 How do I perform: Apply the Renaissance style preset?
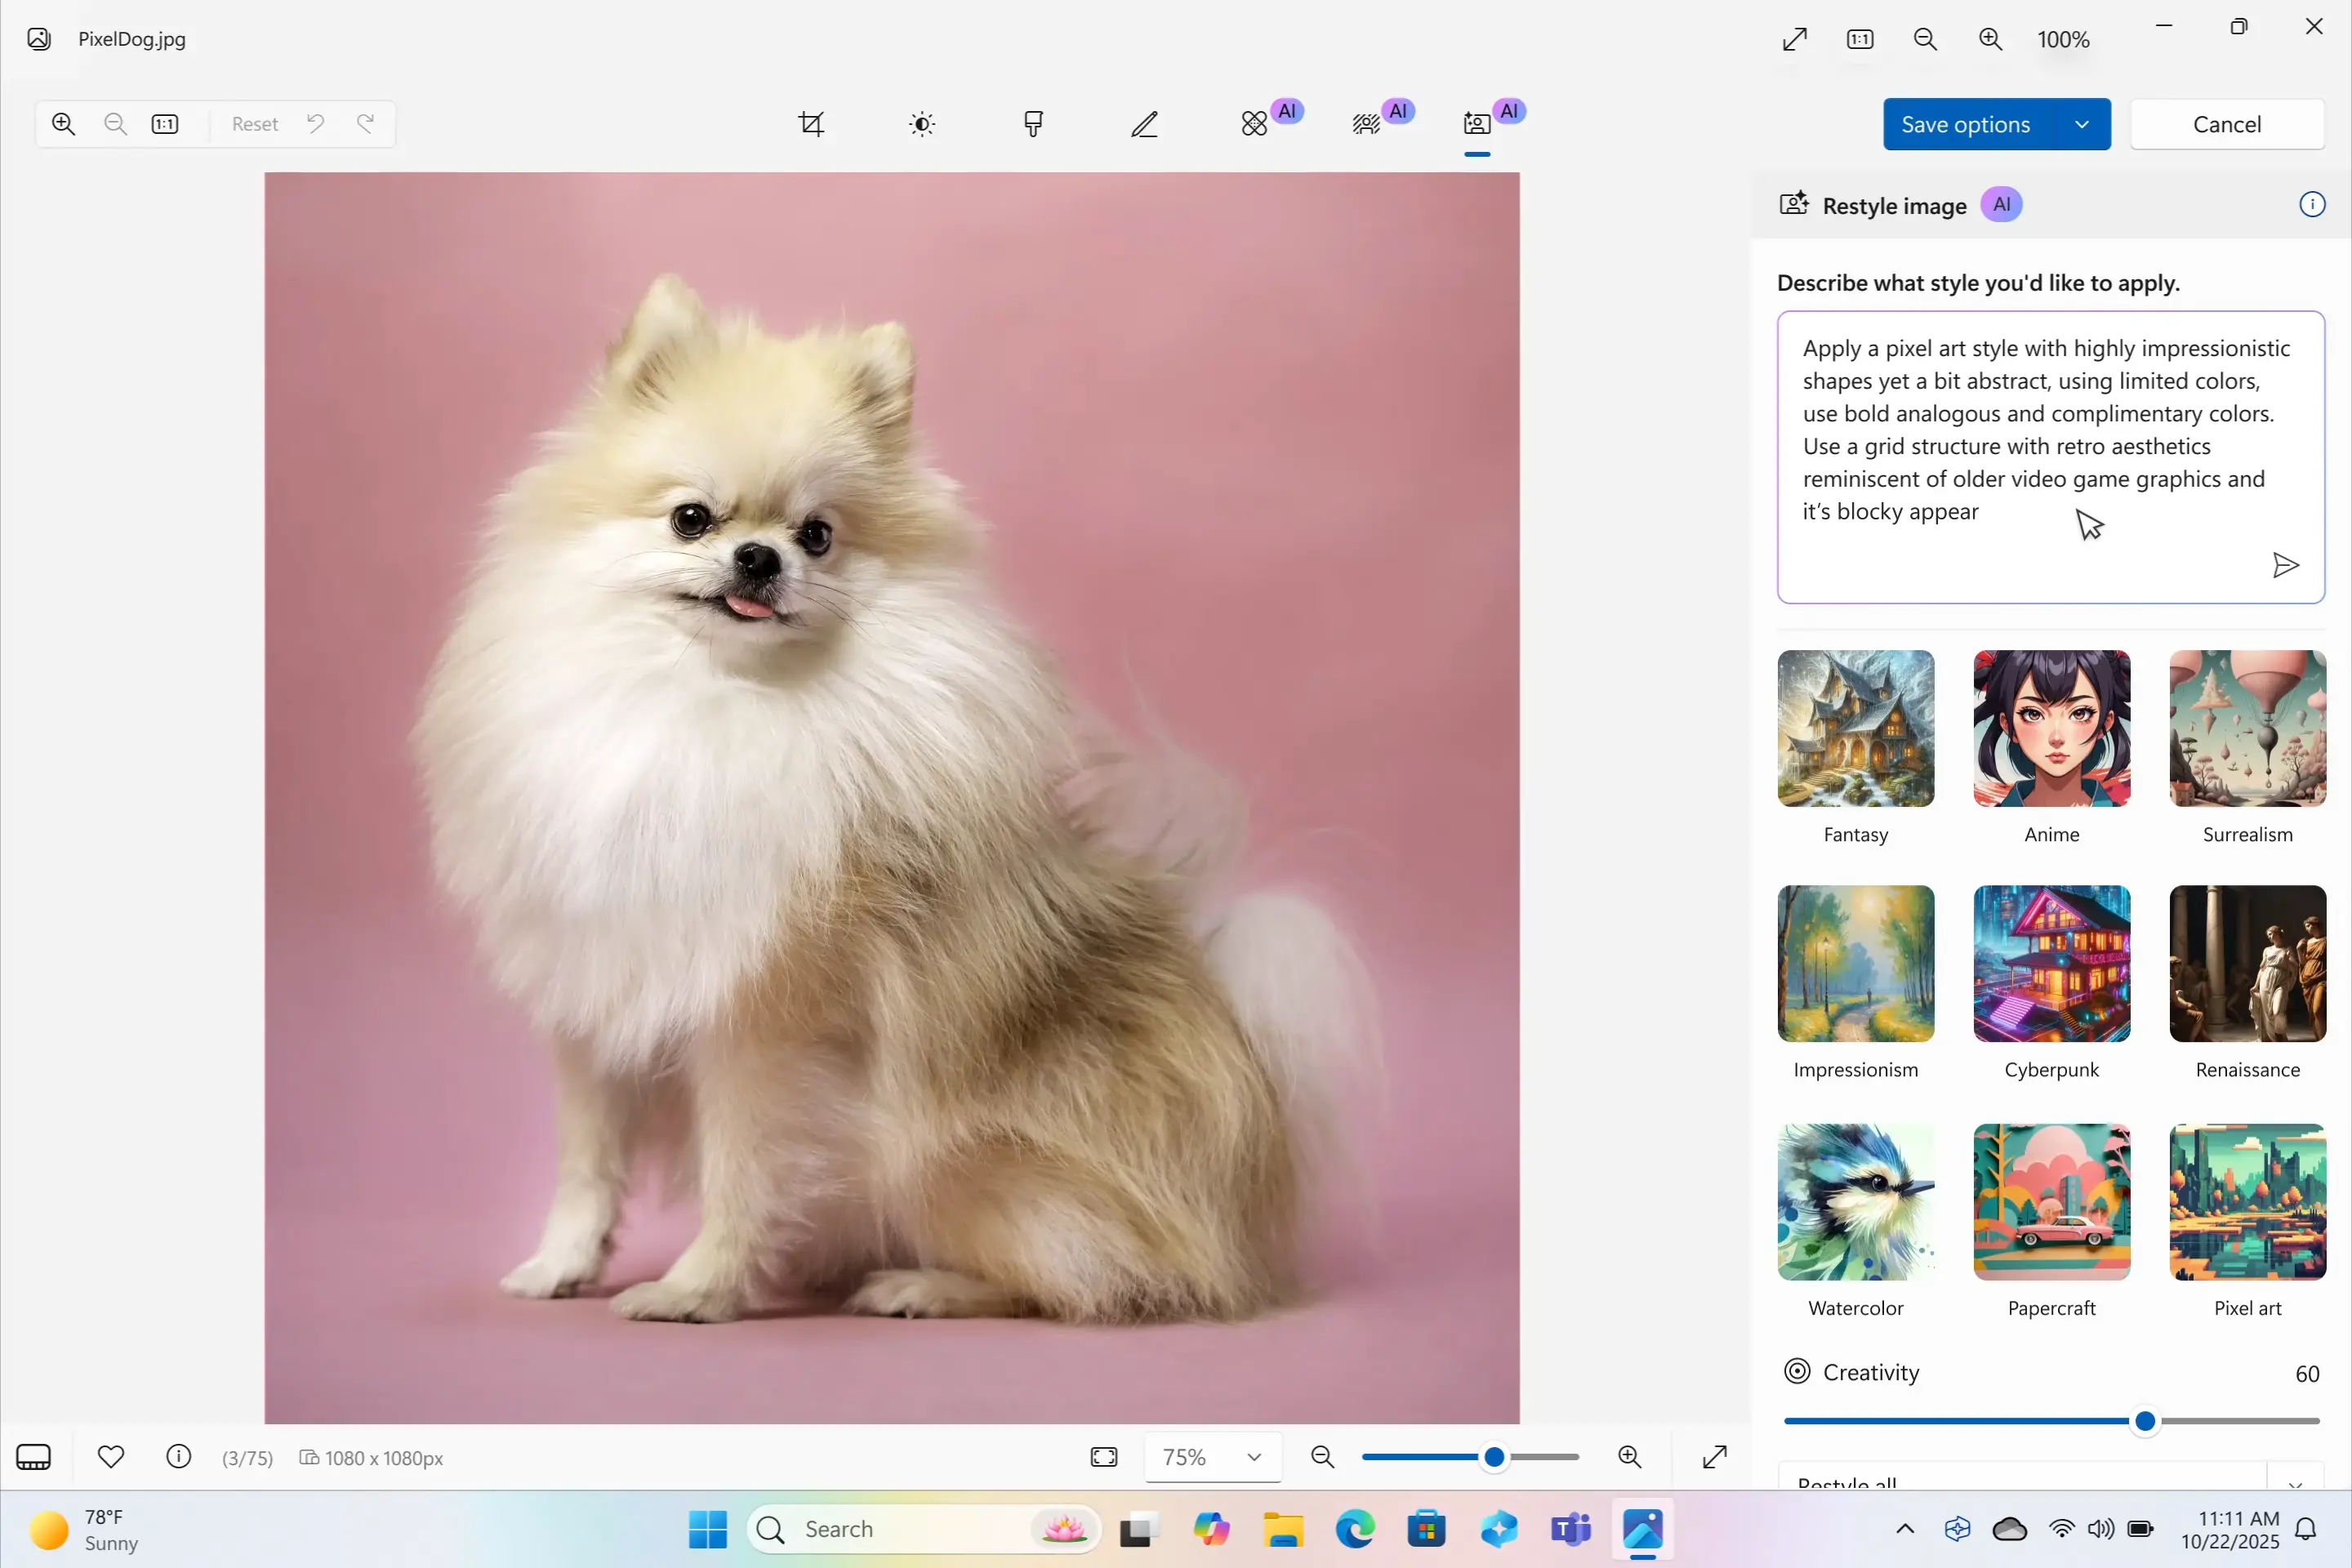click(2248, 964)
